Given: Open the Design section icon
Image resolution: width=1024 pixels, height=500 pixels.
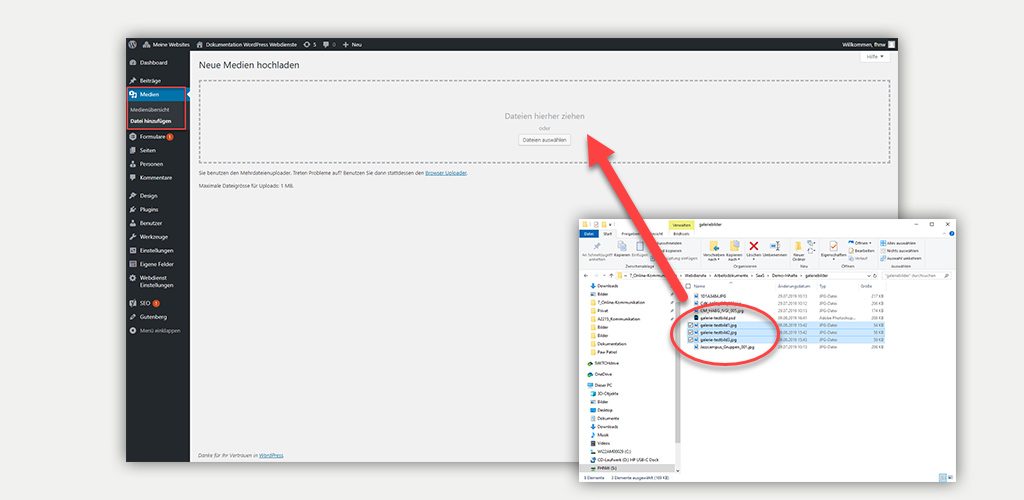Looking at the screenshot, I should 133,196.
